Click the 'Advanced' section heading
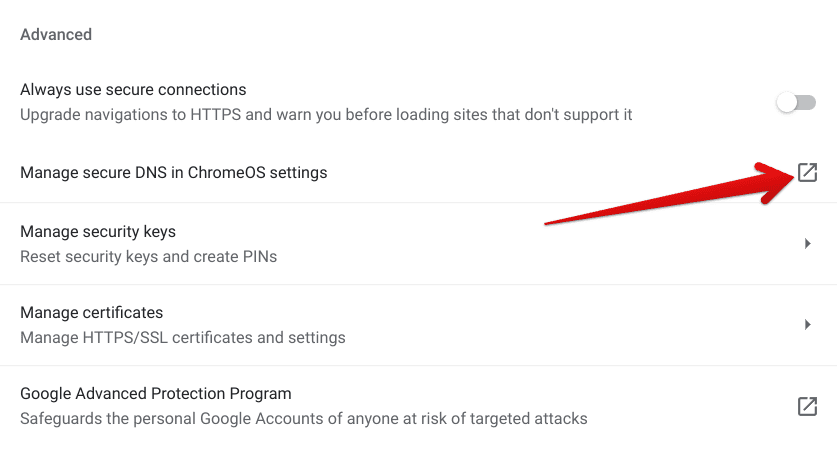837x462 pixels. [x=56, y=35]
